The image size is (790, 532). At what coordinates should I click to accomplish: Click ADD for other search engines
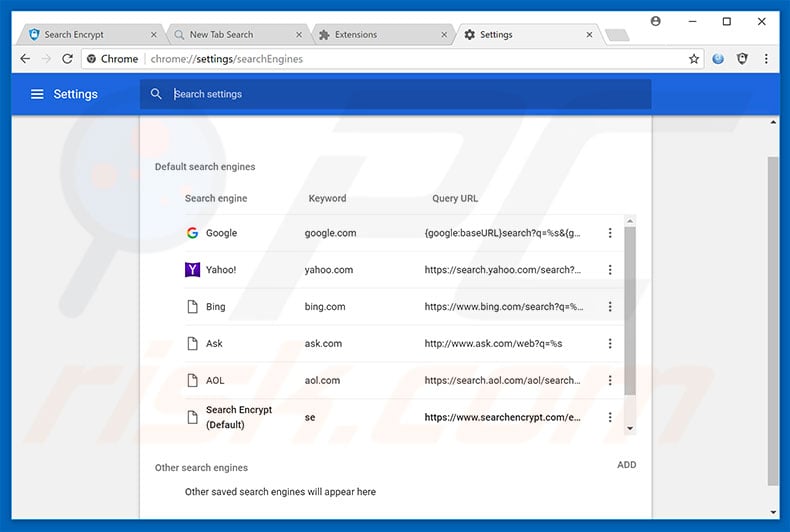pos(627,465)
